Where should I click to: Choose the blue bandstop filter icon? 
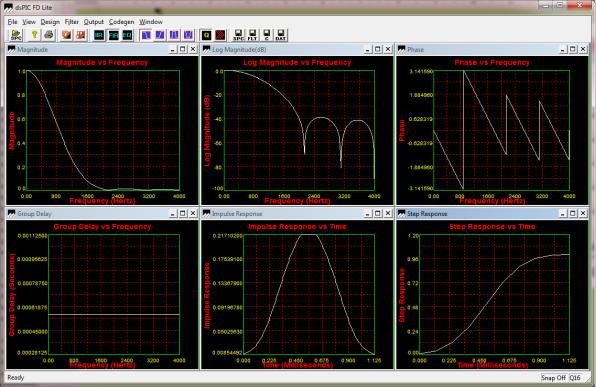188,35
